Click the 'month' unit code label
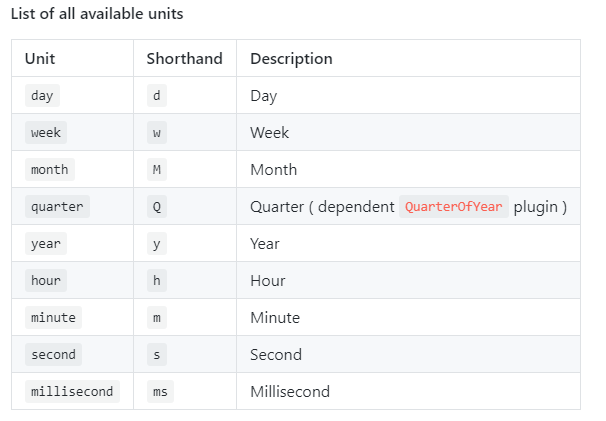606x421 pixels. point(49,169)
